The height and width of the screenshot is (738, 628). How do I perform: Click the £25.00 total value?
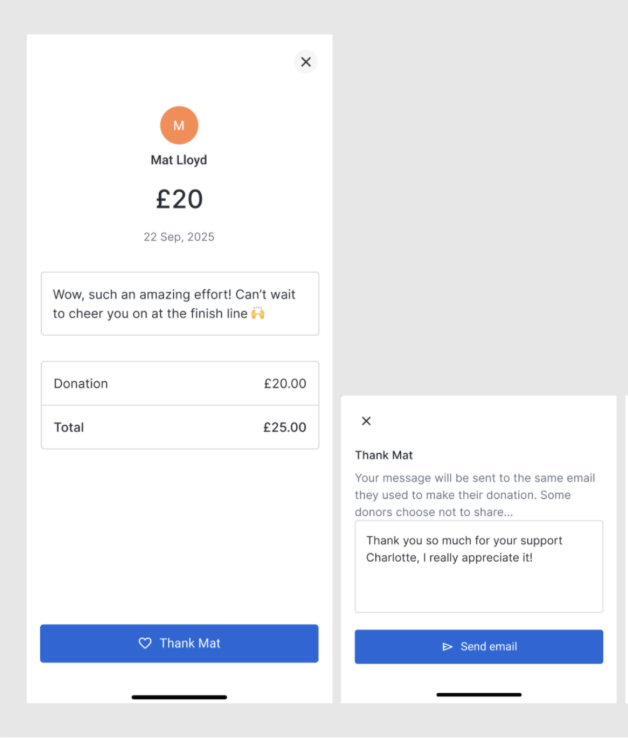click(285, 427)
